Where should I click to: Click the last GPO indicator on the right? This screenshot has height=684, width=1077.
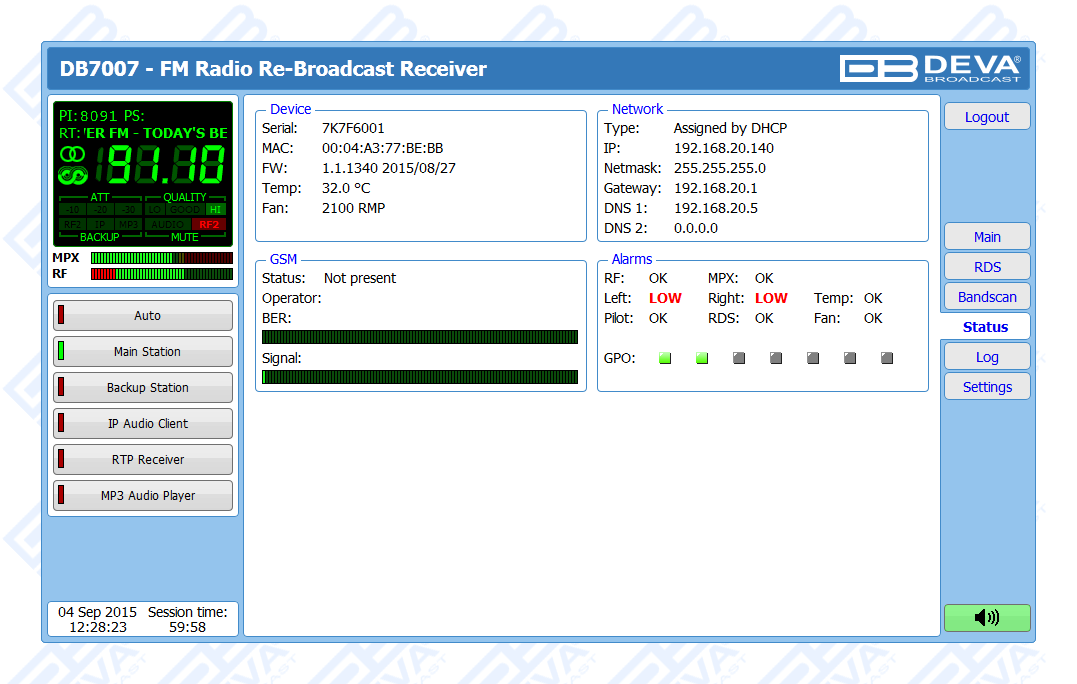point(887,358)
